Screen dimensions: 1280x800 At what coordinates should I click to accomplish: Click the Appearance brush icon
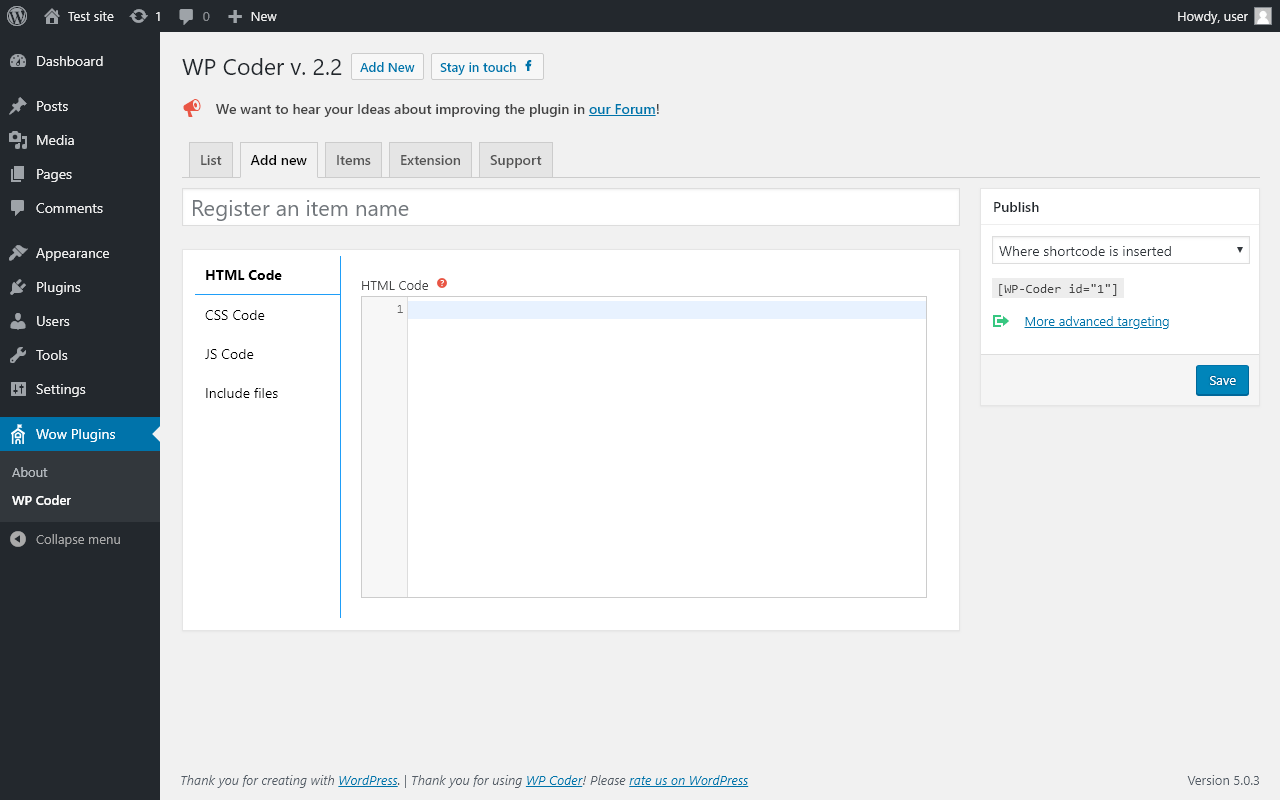(x=18, y=253)
